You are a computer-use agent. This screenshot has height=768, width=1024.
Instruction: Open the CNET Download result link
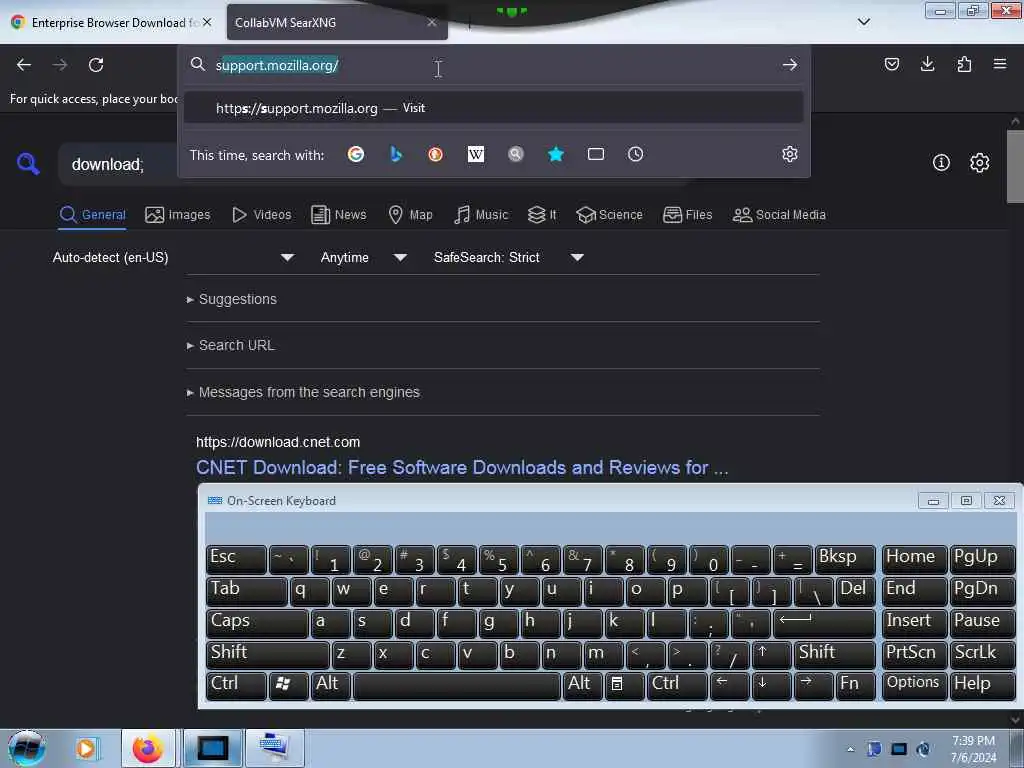(462, 468)
